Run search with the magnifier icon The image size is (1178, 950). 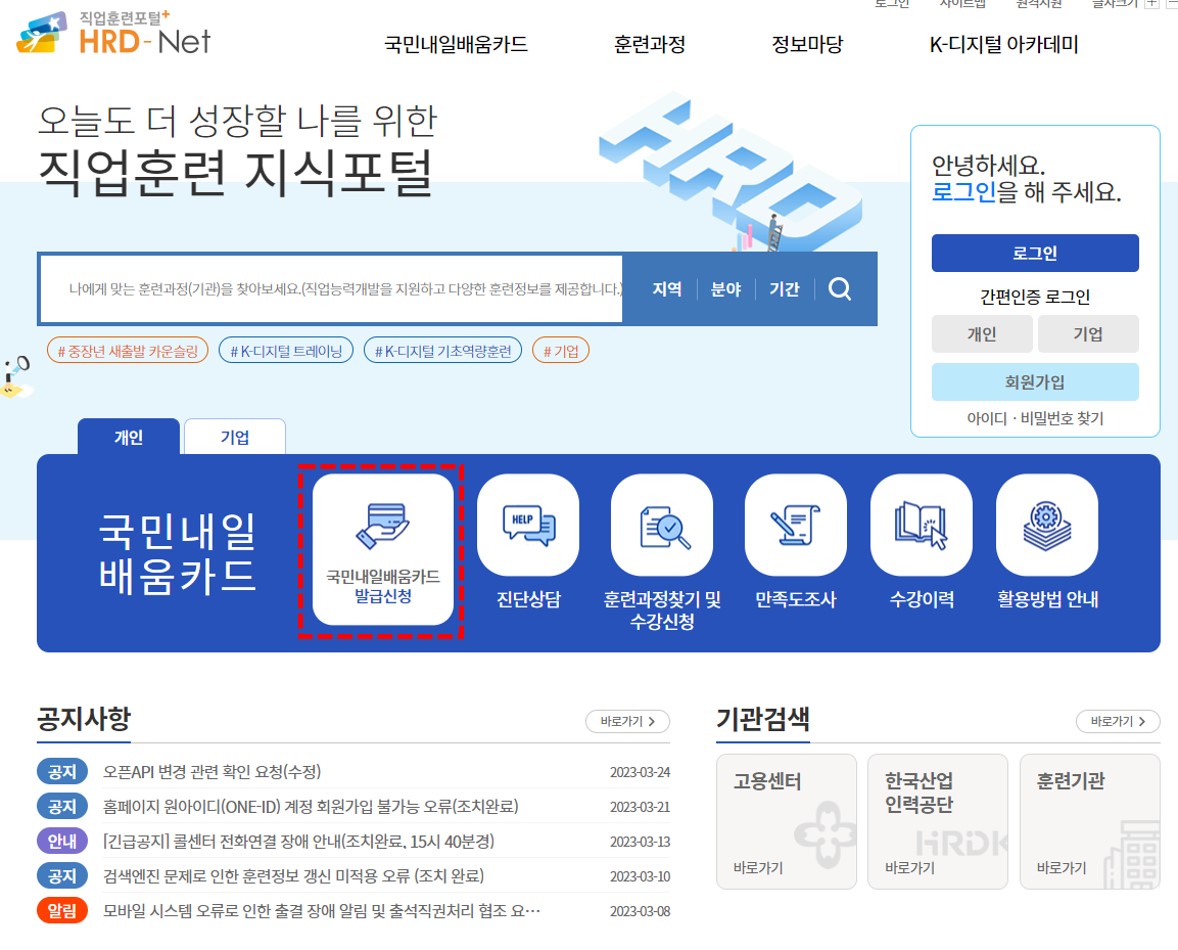(840, 289)
